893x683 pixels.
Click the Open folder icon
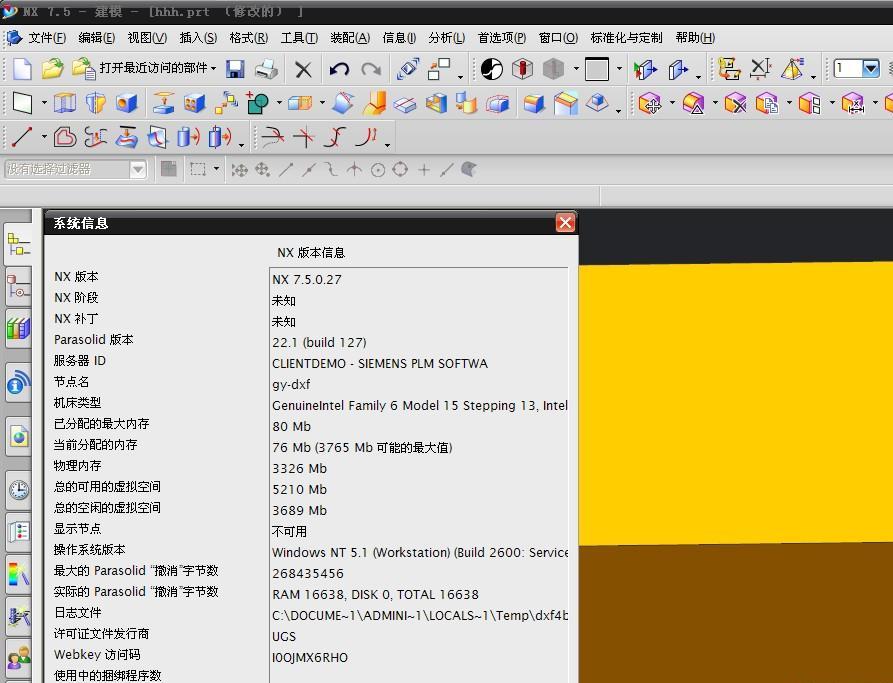point(52,69)
